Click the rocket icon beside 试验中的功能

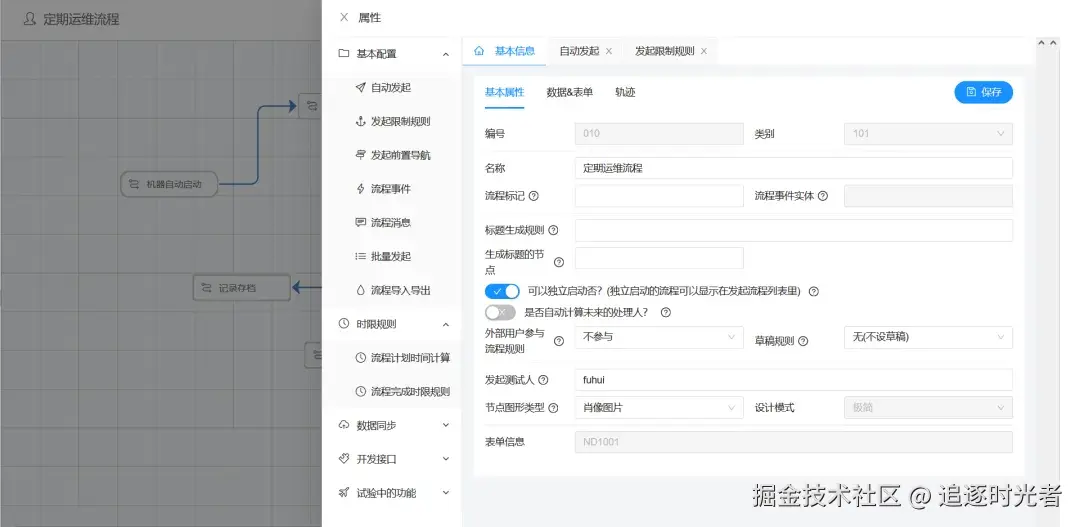(344, 493)
